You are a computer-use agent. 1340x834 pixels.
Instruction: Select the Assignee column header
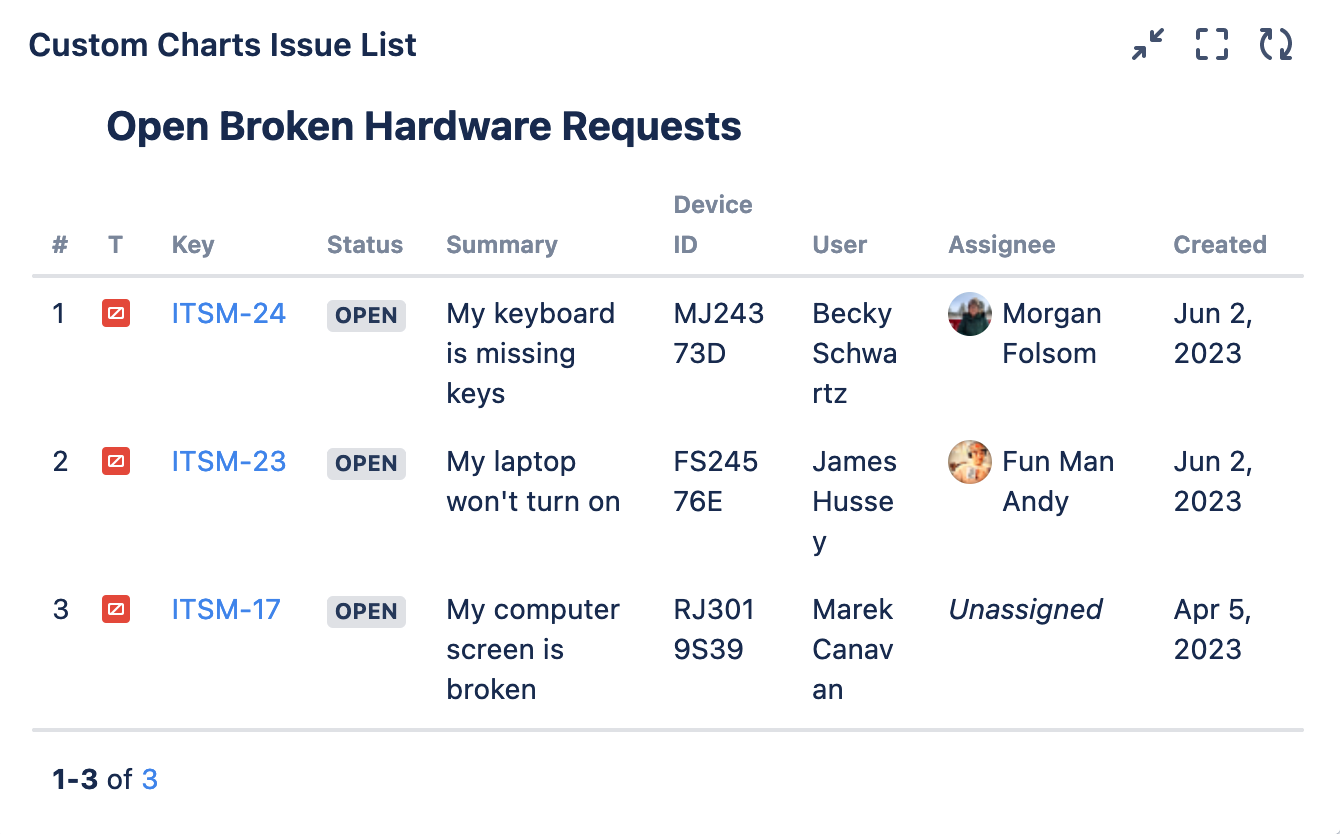tap(1001, 244)
